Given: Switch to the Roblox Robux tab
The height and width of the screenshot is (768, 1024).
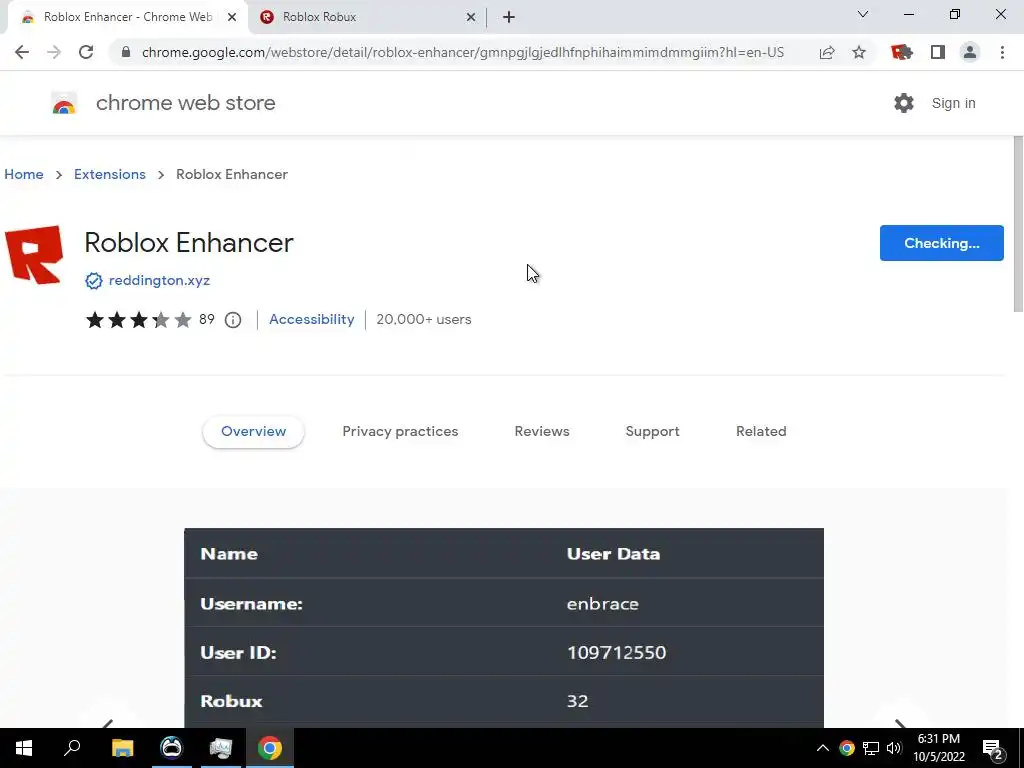Looking at the screenshot, I should click(x=368, y=17).
